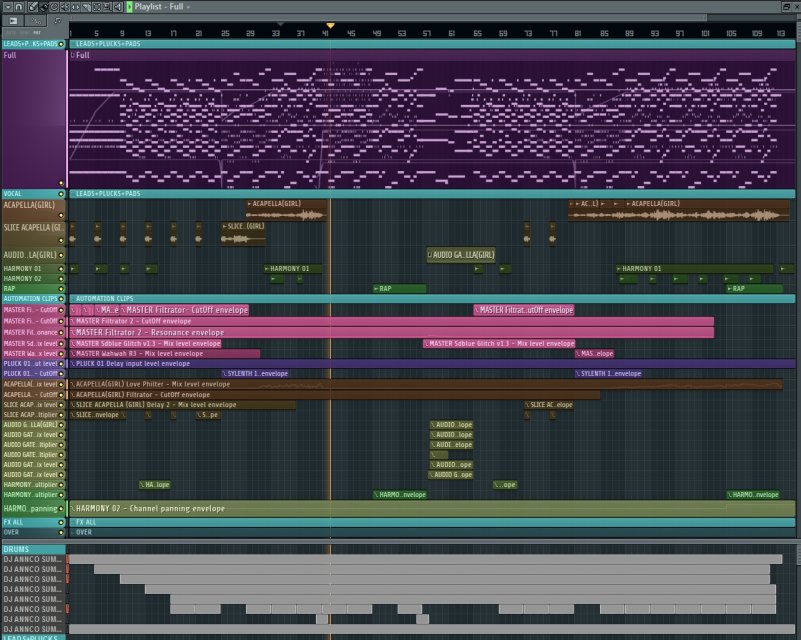This screenshot has width=801, height=640.
Task: Click the green play button beside Playlist title
Action: tap(129, 7)
